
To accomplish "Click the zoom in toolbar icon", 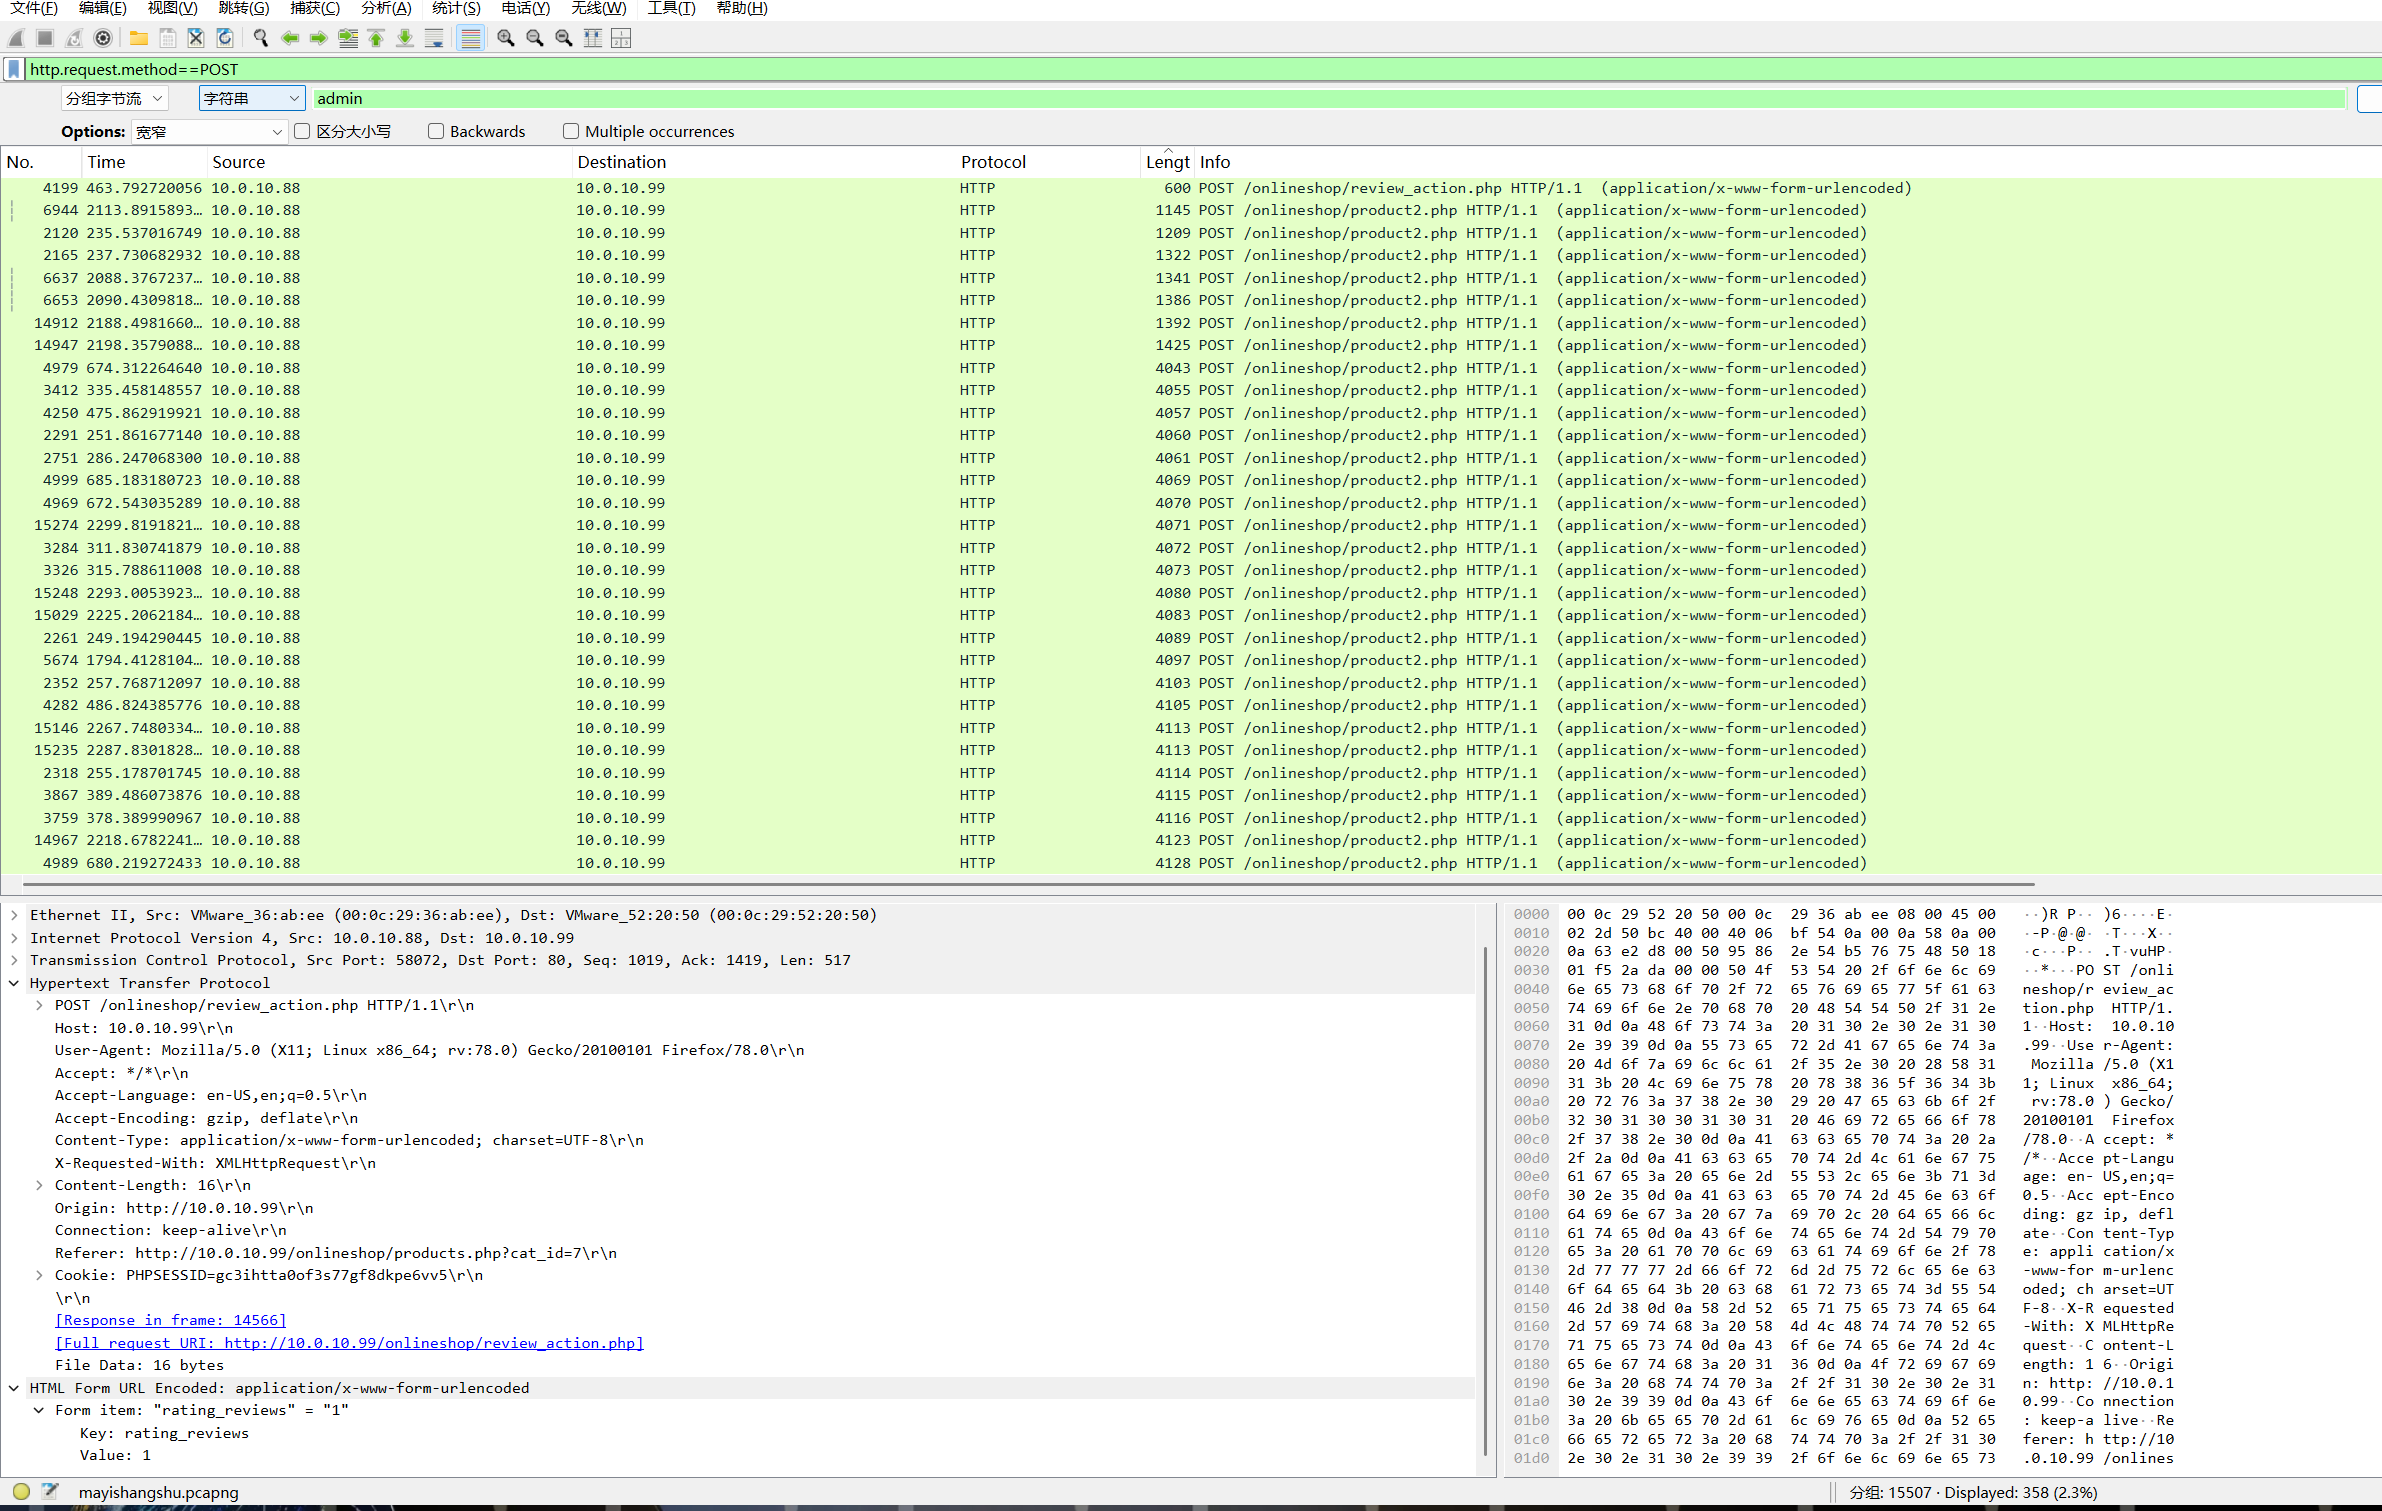I will 506,38.
